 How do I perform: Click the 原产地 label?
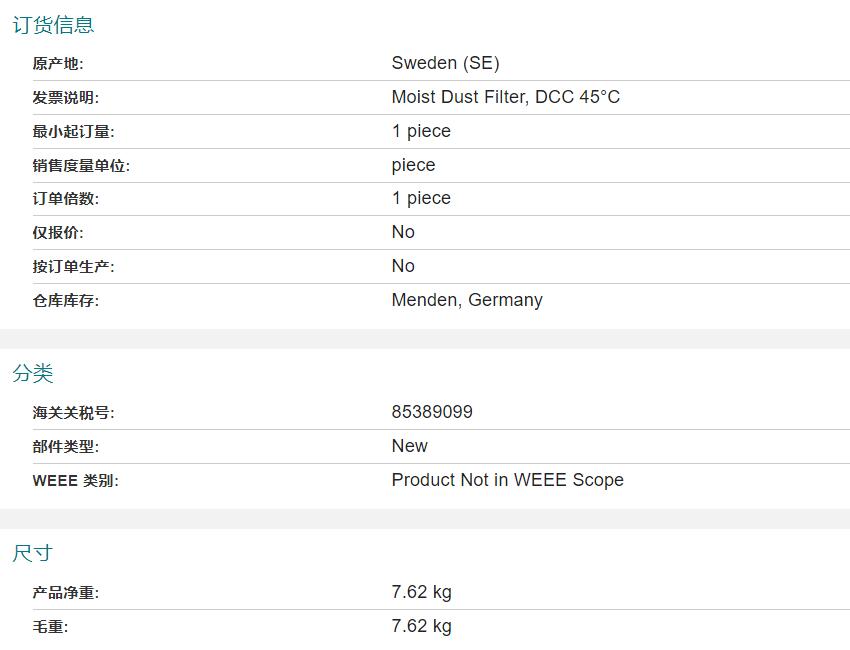pyautogui.click(x=58, y=64)
